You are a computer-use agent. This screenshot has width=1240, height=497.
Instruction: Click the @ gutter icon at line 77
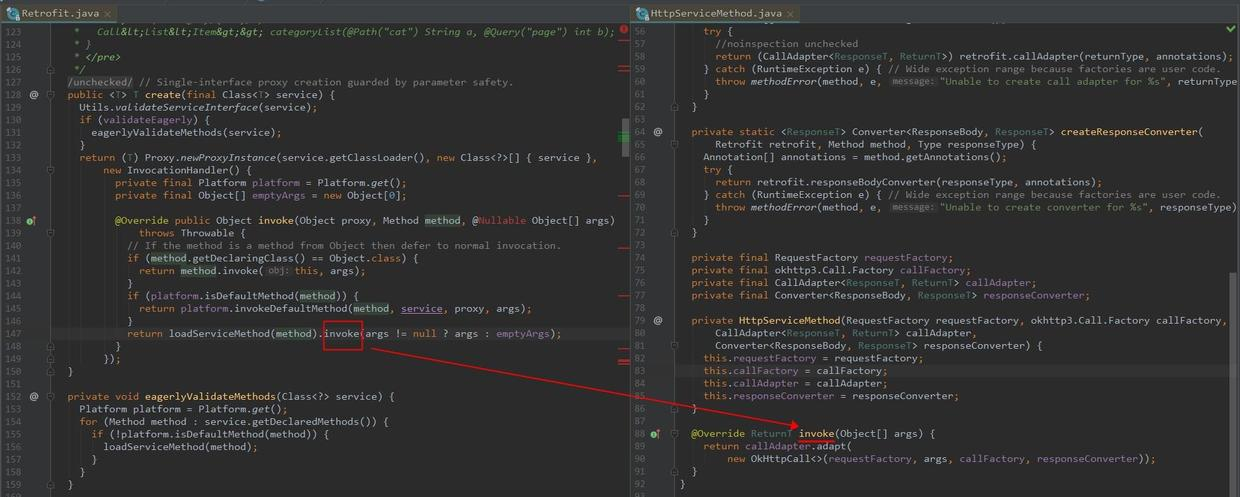(657, 321)
